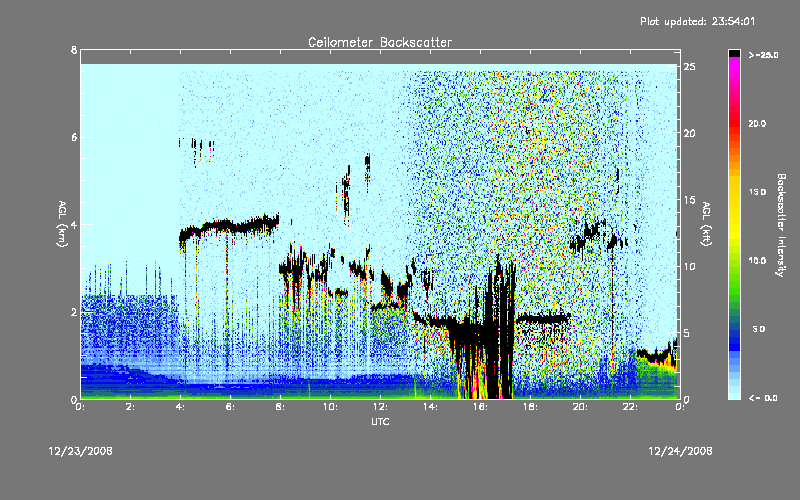Click the 'Backscatter Intensity' colorbar label

(x=781, y=225)
